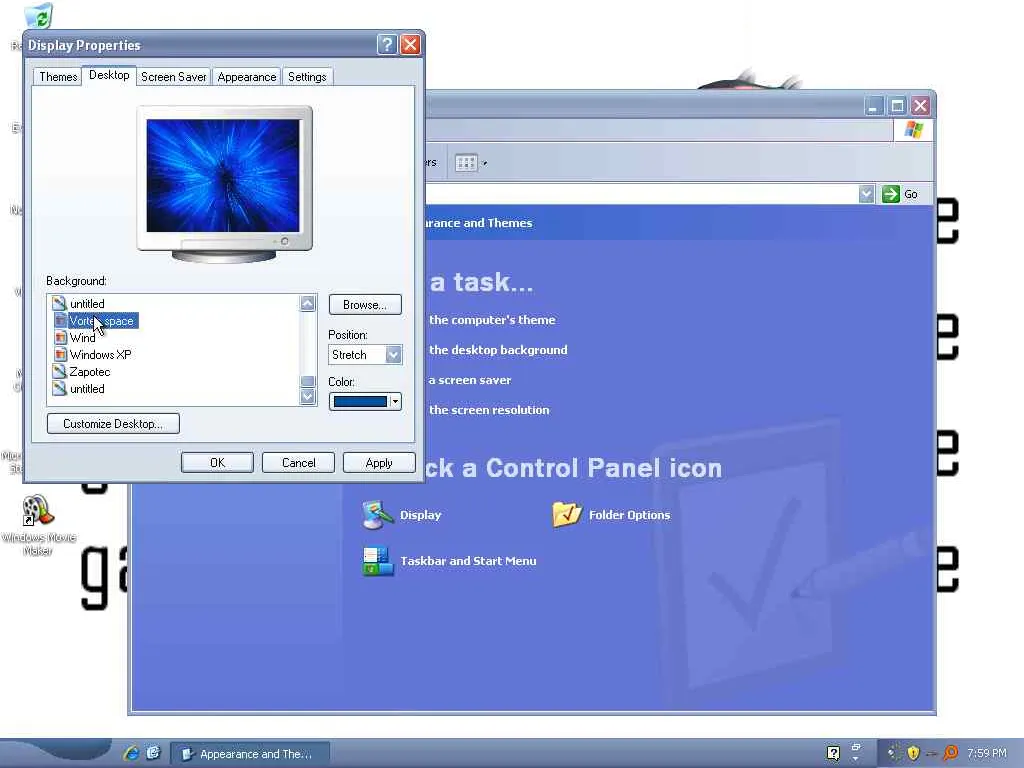This screenshot has width=1024, height=768.
Task: Click the Windows XP image file icon
Action: (x=59, y=355)
